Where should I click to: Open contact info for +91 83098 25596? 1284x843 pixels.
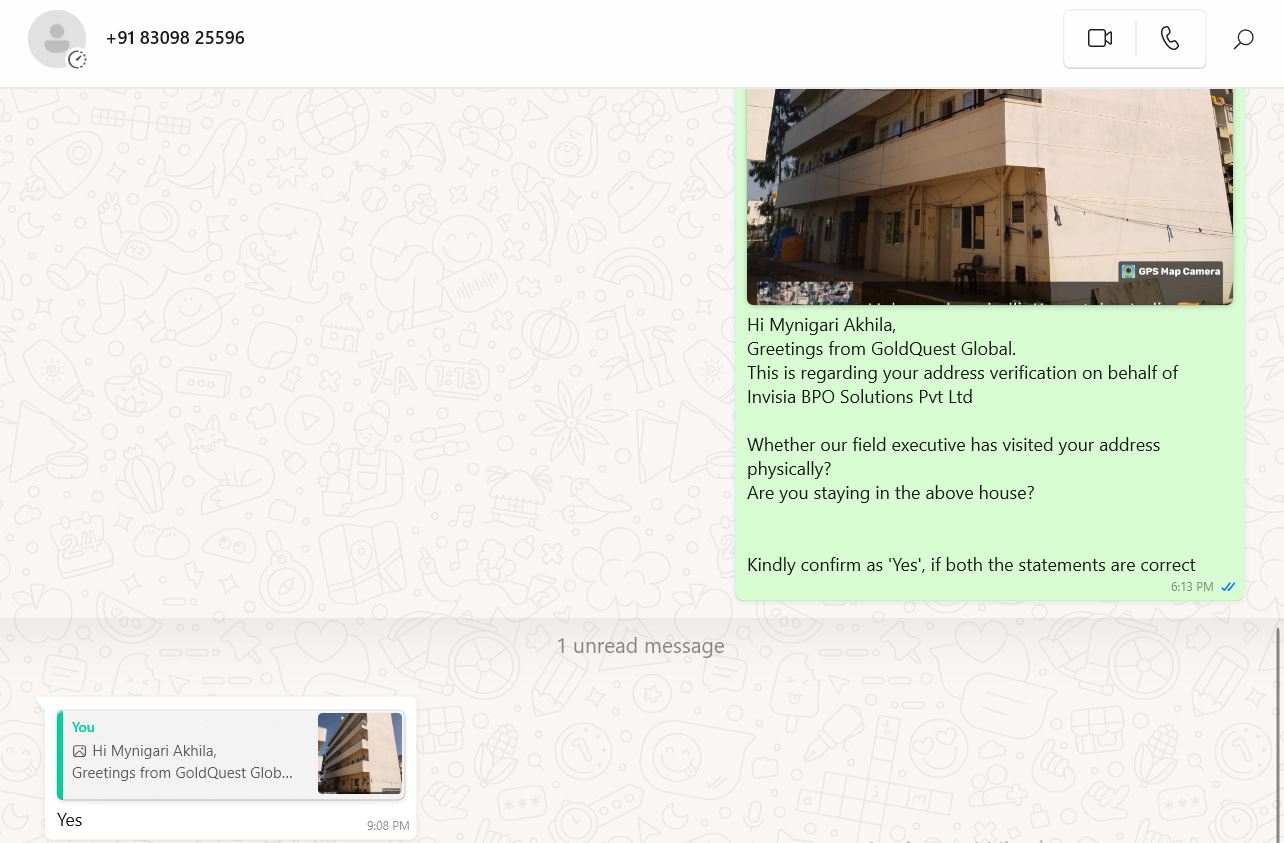point(175,38)
